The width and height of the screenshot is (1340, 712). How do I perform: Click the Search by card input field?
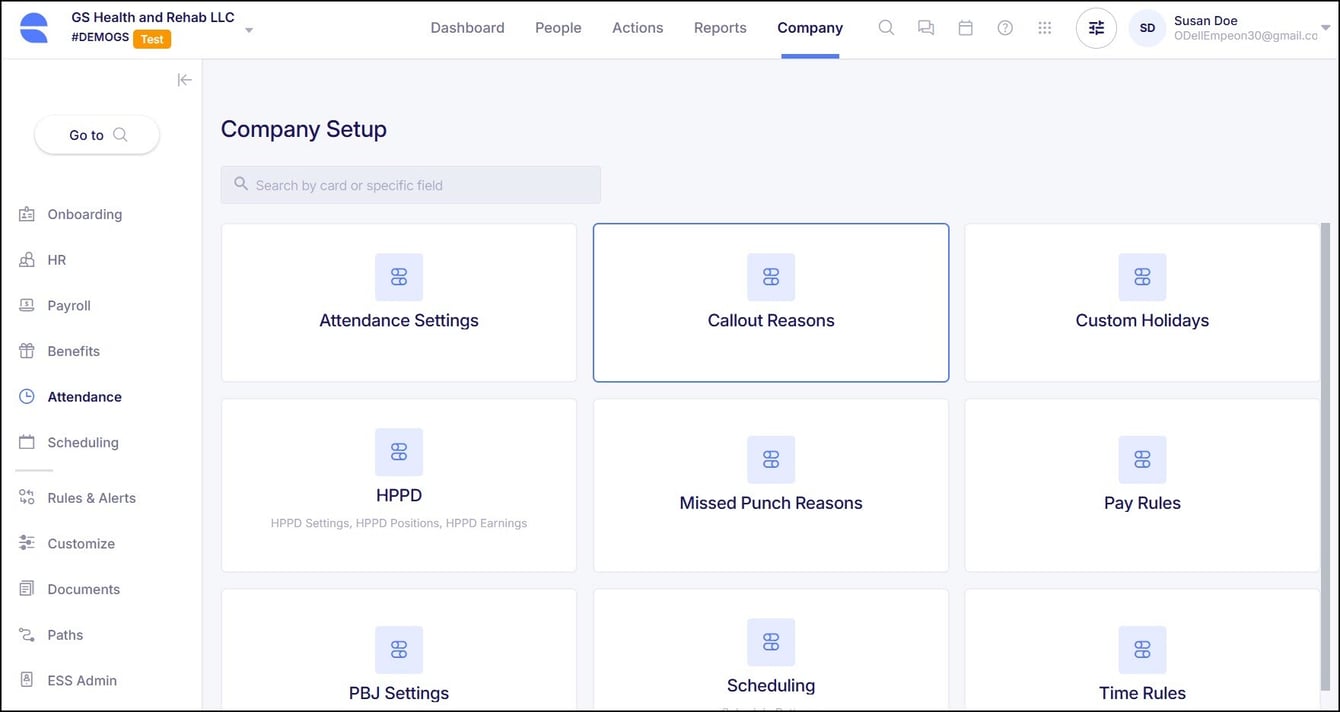pyautogui.click(x=410, y=185)
